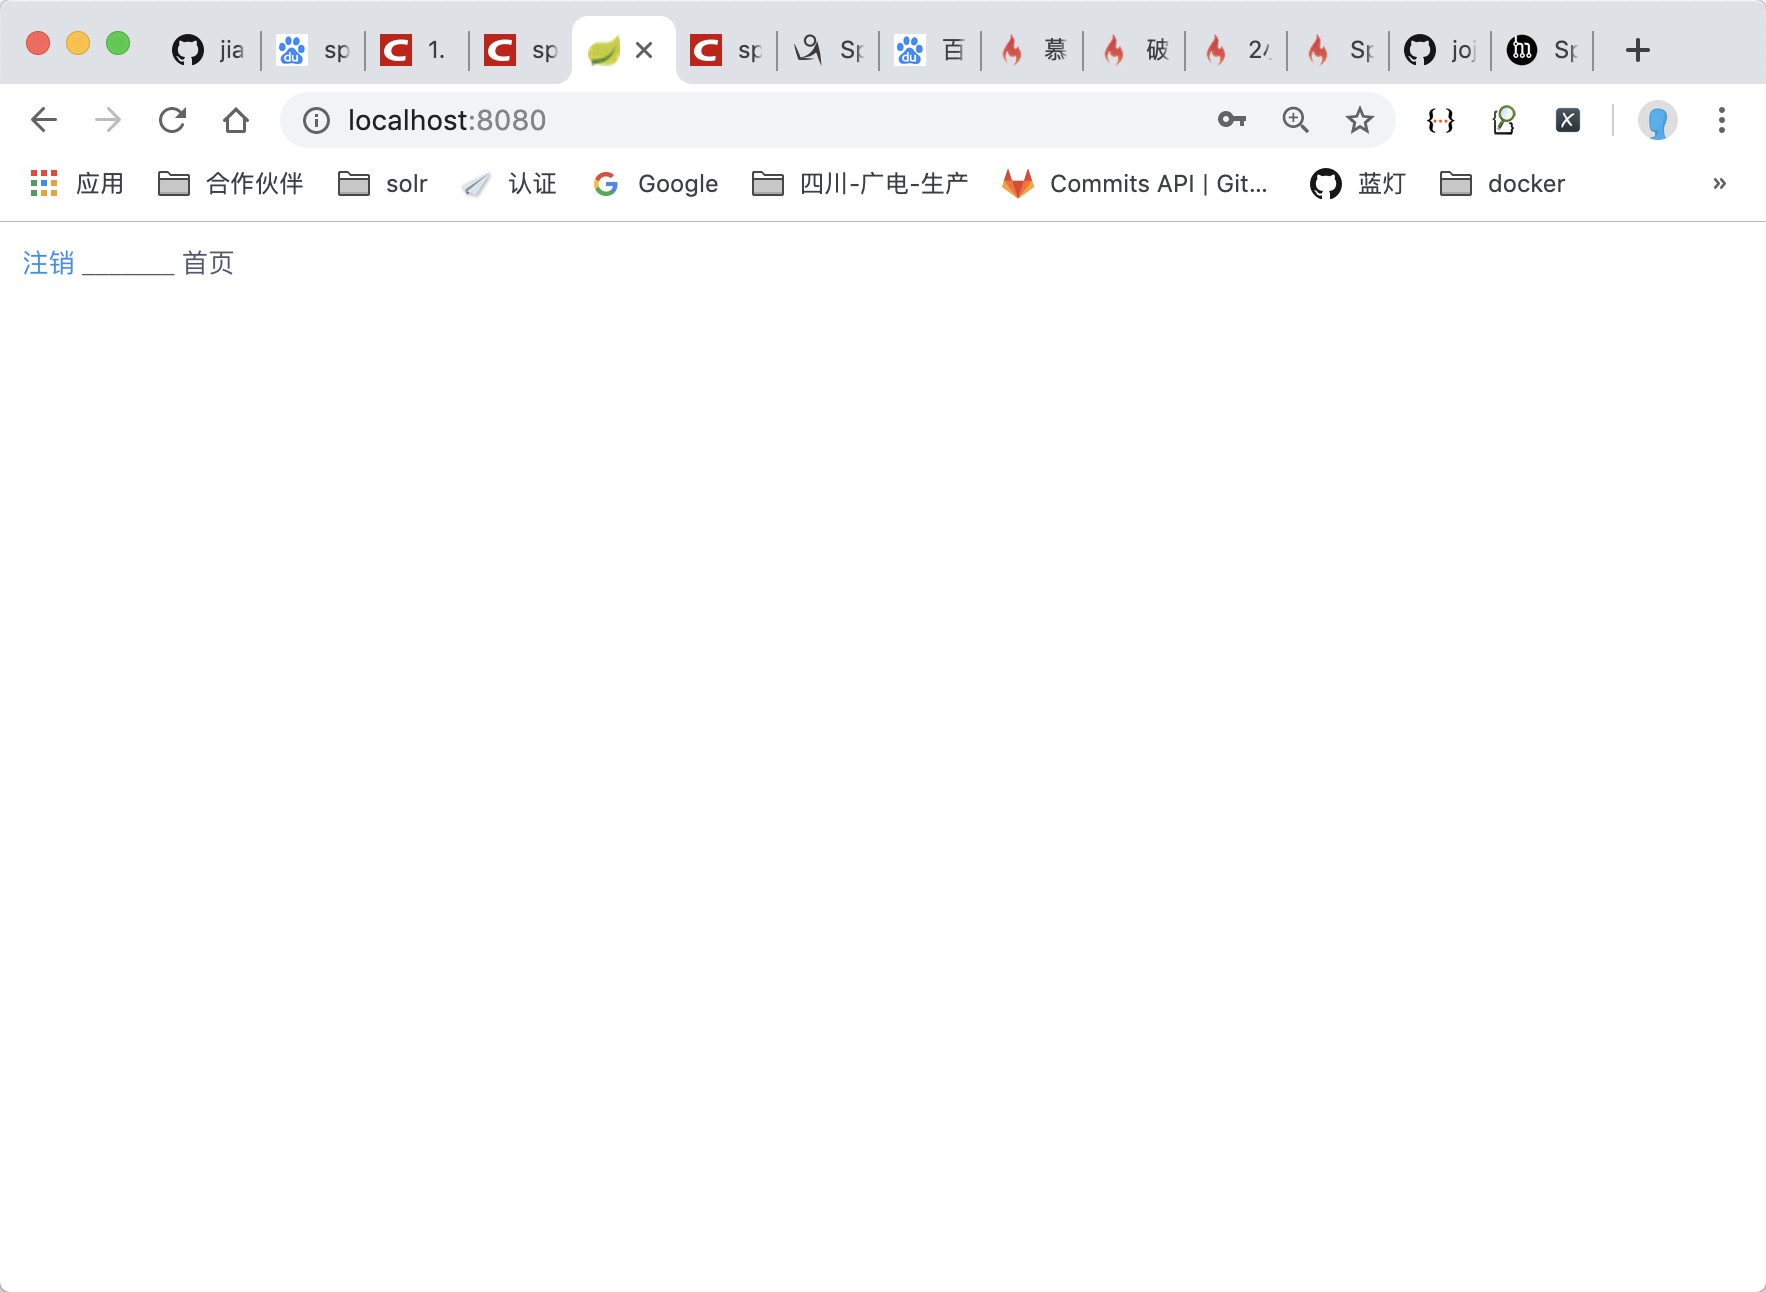Expand the solr bookmark folder
The height and width of the screenshot is (1292, 1766).
tap(383, 184)
